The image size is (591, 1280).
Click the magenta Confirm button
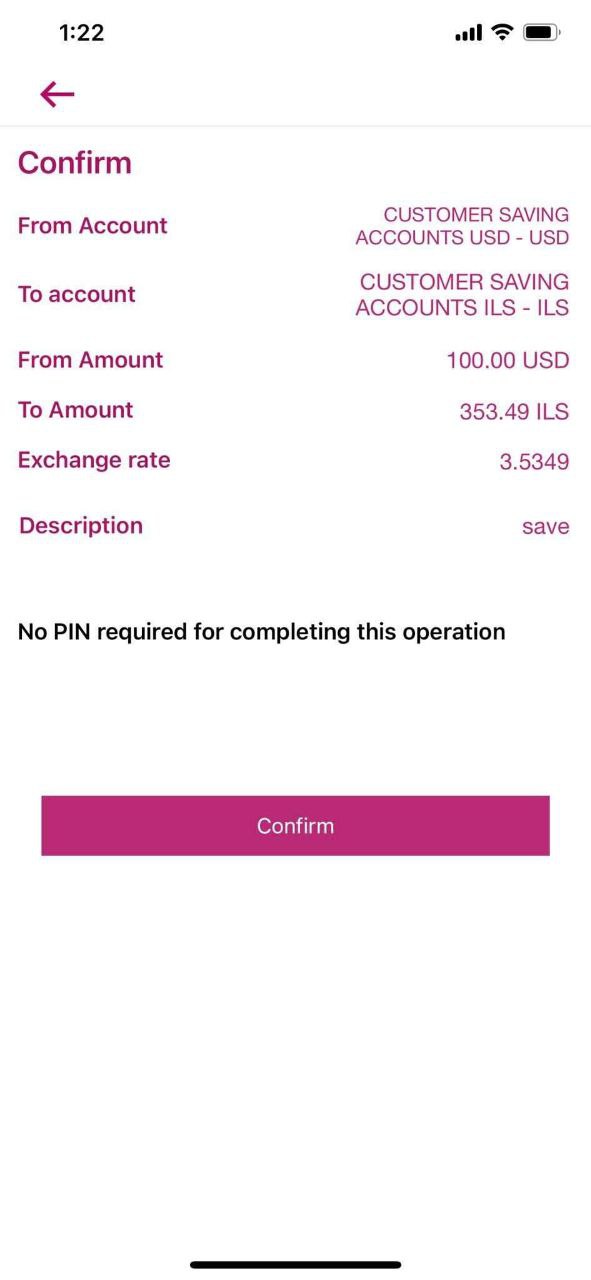tap(295, 826)
